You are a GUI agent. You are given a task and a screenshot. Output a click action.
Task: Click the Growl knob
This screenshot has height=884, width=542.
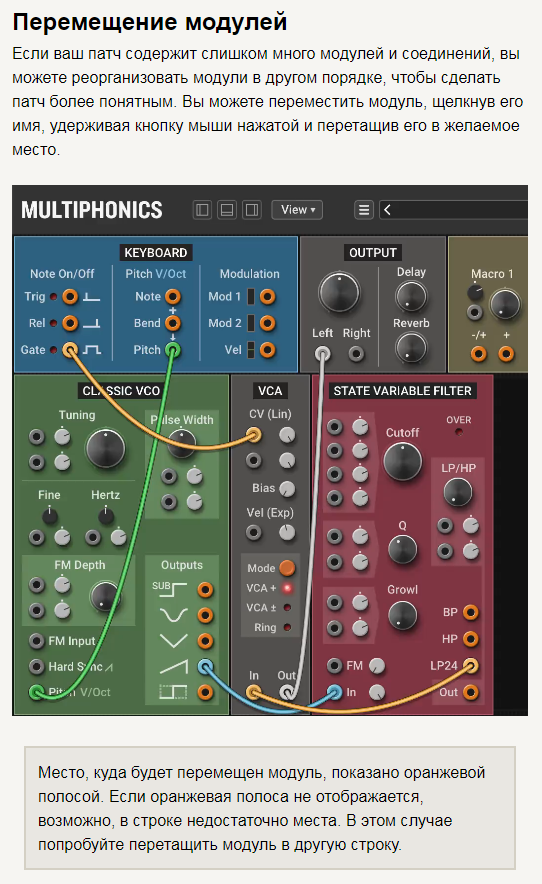tap(402, 615)
